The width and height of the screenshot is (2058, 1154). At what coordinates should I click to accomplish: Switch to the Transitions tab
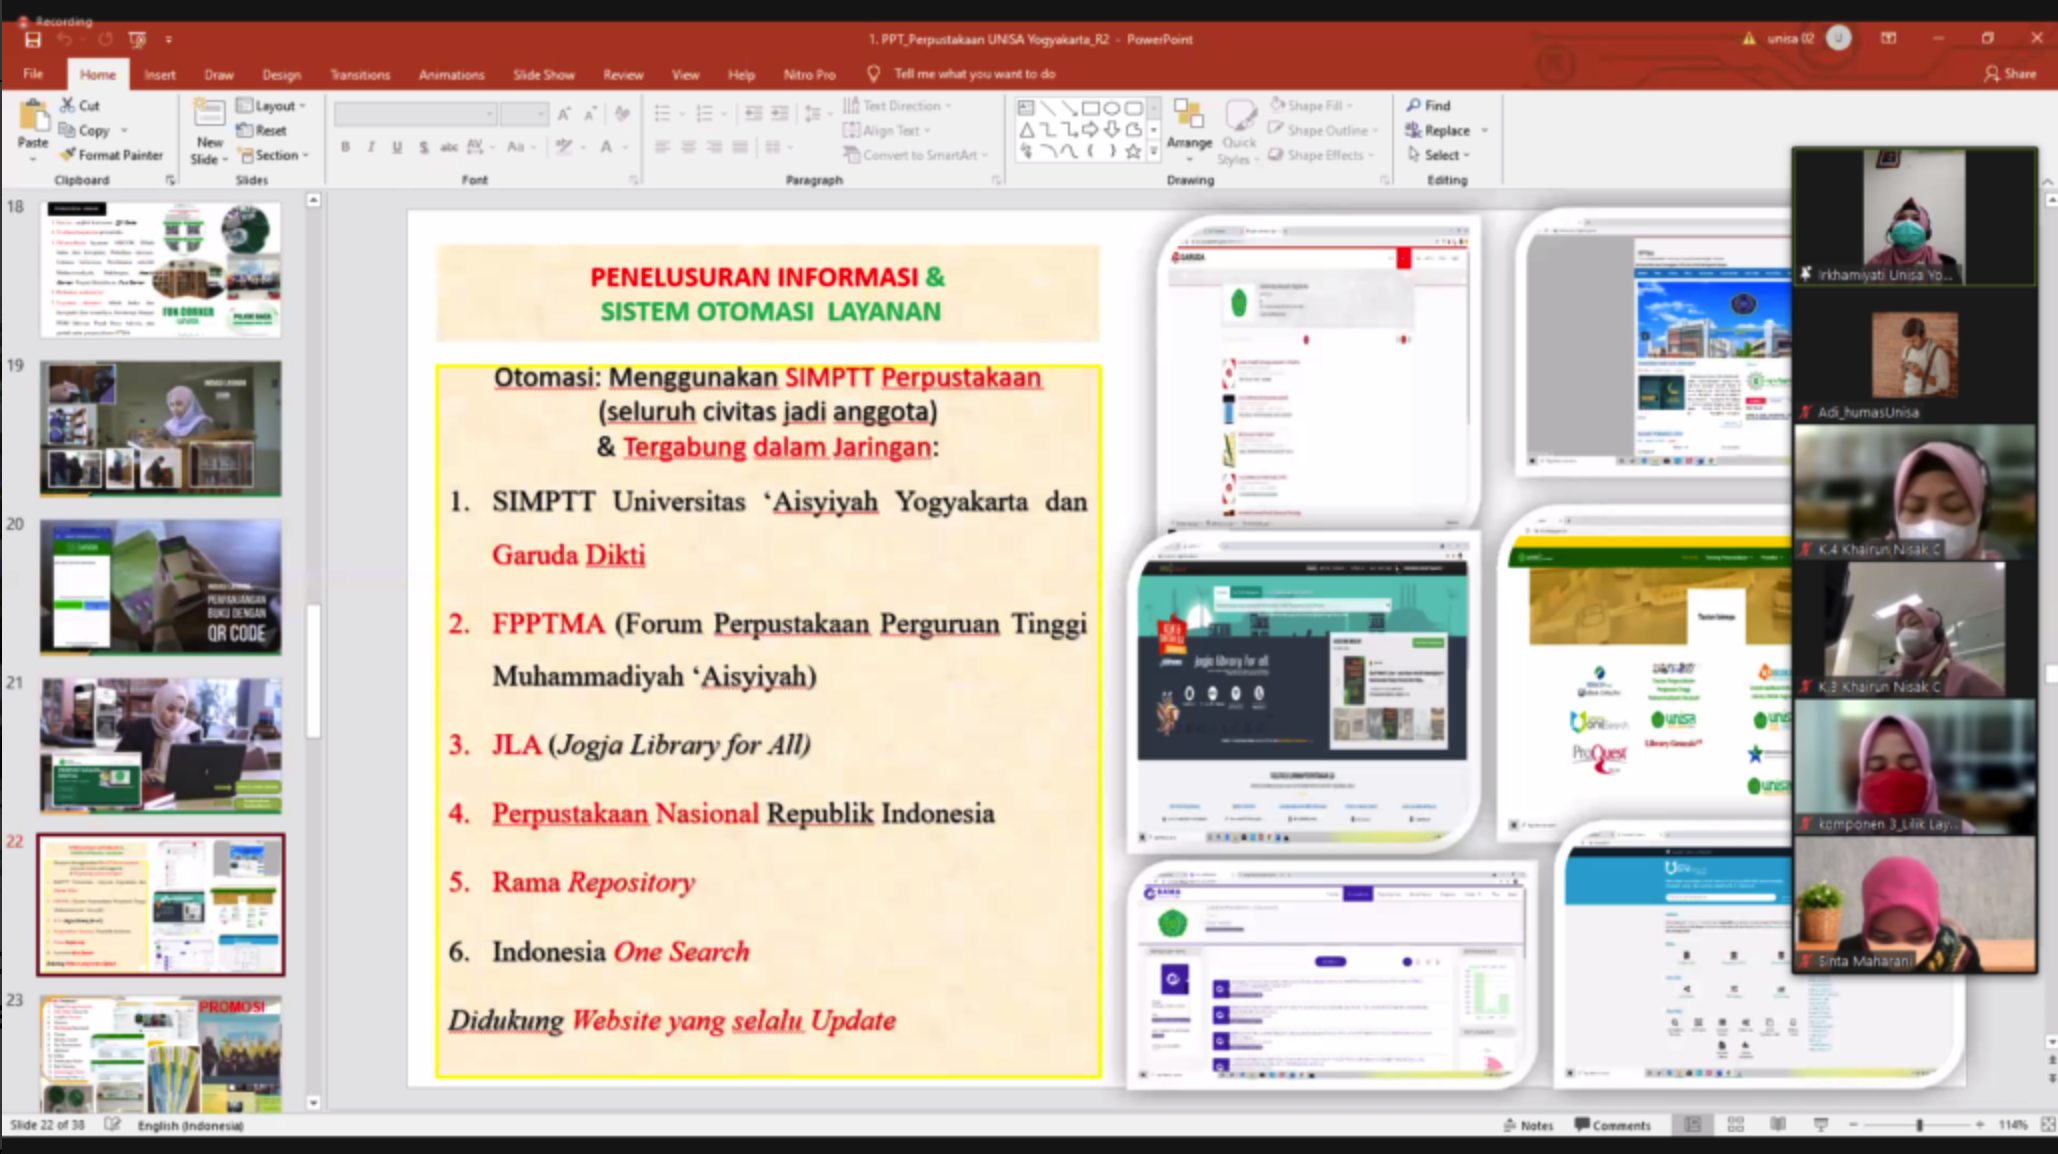click(x=360, y=74)
